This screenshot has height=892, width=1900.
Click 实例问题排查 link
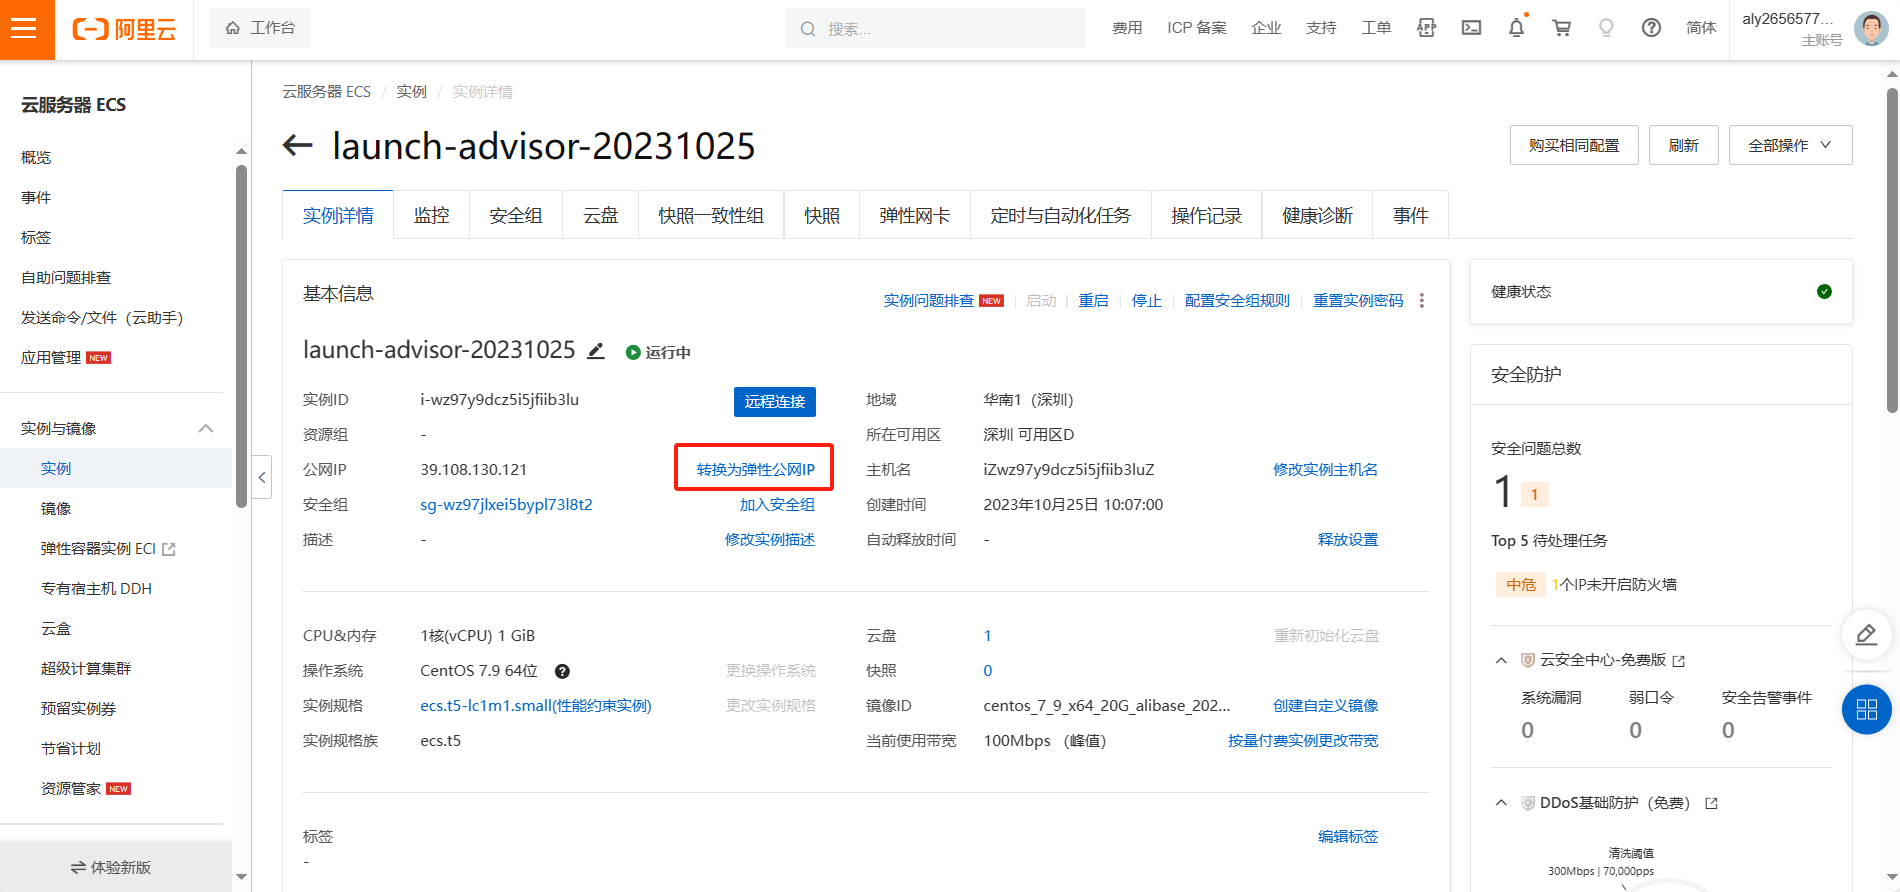(929, 300)
